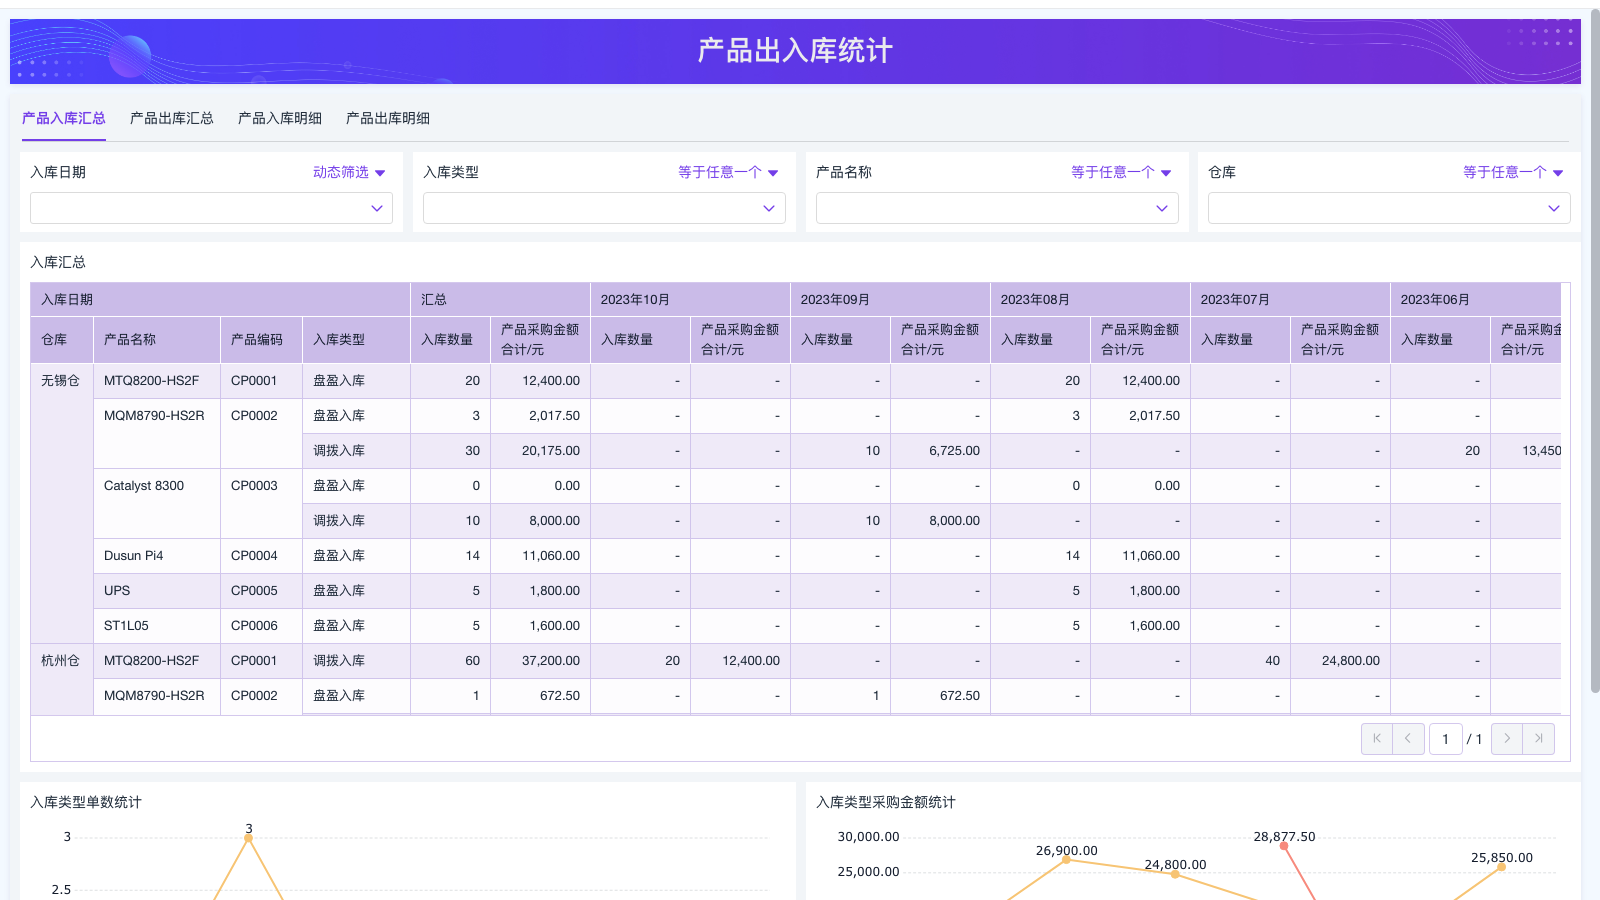Expand the 入库日期 value dropdown
1600x900 pixels.
(x=211, y=208)
